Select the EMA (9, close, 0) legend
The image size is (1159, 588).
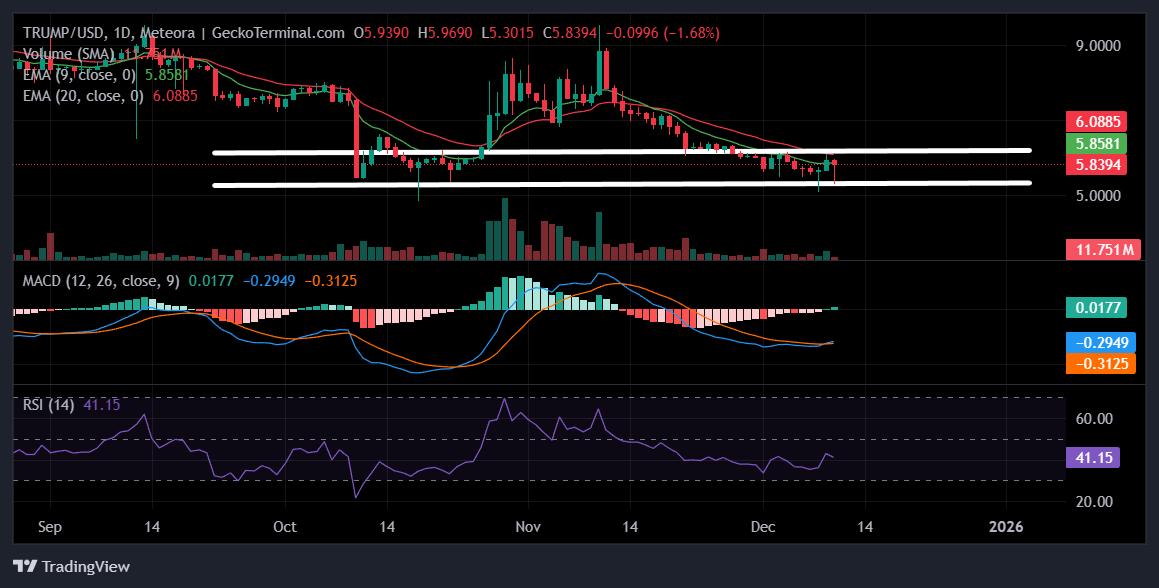[80, 75]
